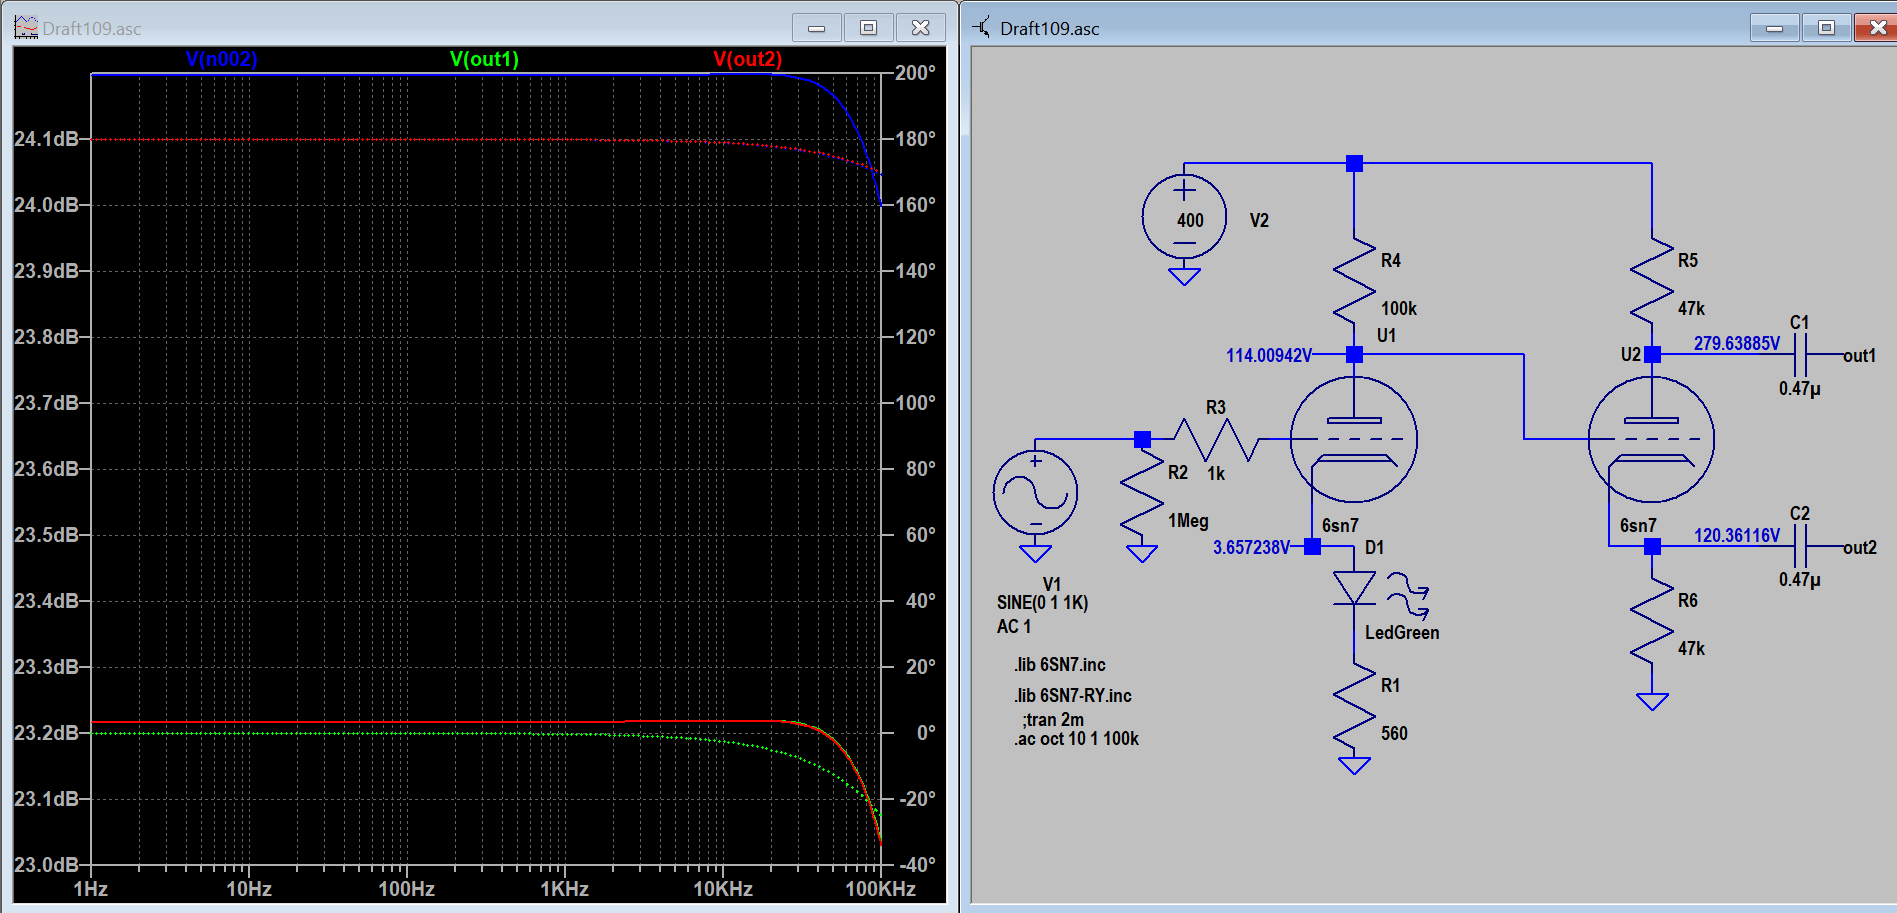The image size is (1897, 913).
Task: Select resistor R5 47k symbol
Action: click(x=1651, y=282)
